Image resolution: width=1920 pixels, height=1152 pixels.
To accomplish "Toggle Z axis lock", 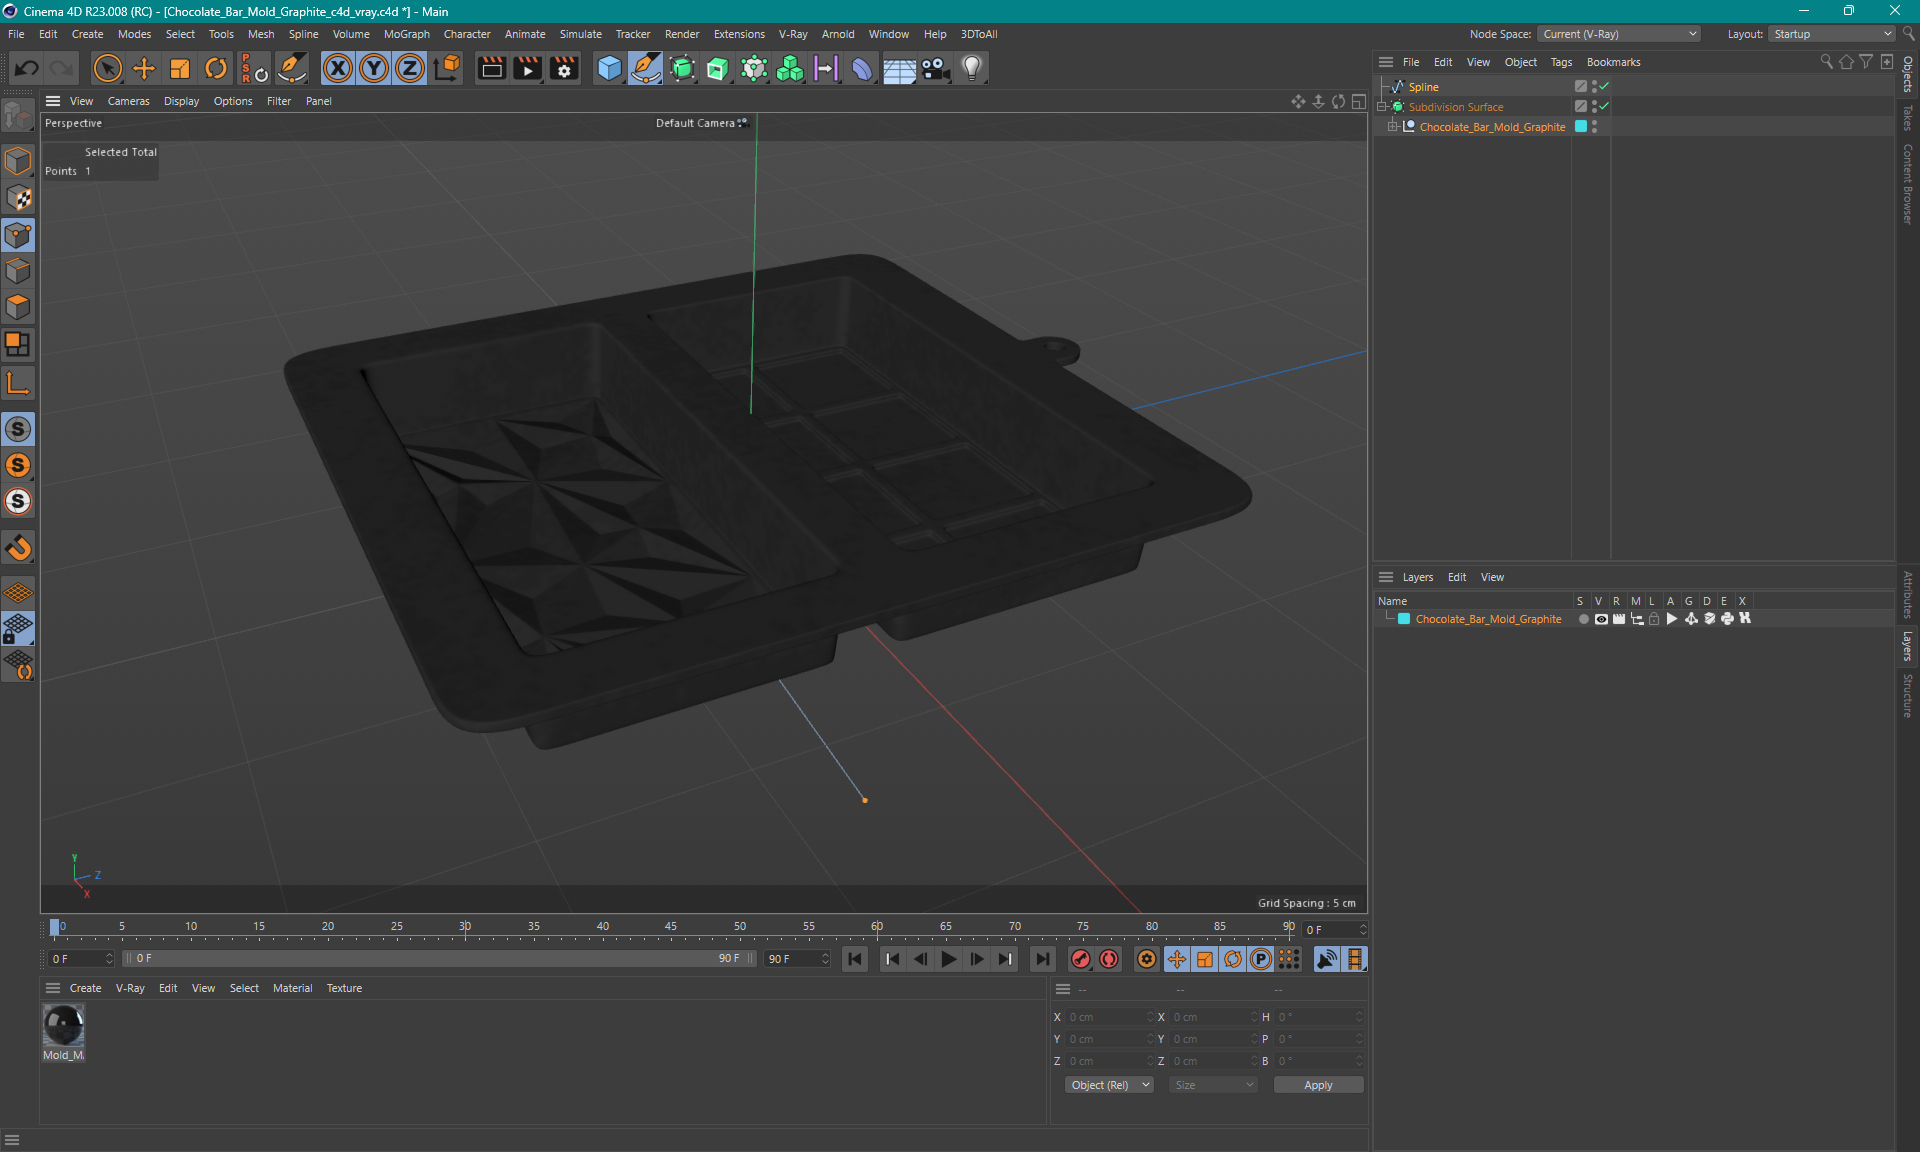I will (x=410, y=68).
